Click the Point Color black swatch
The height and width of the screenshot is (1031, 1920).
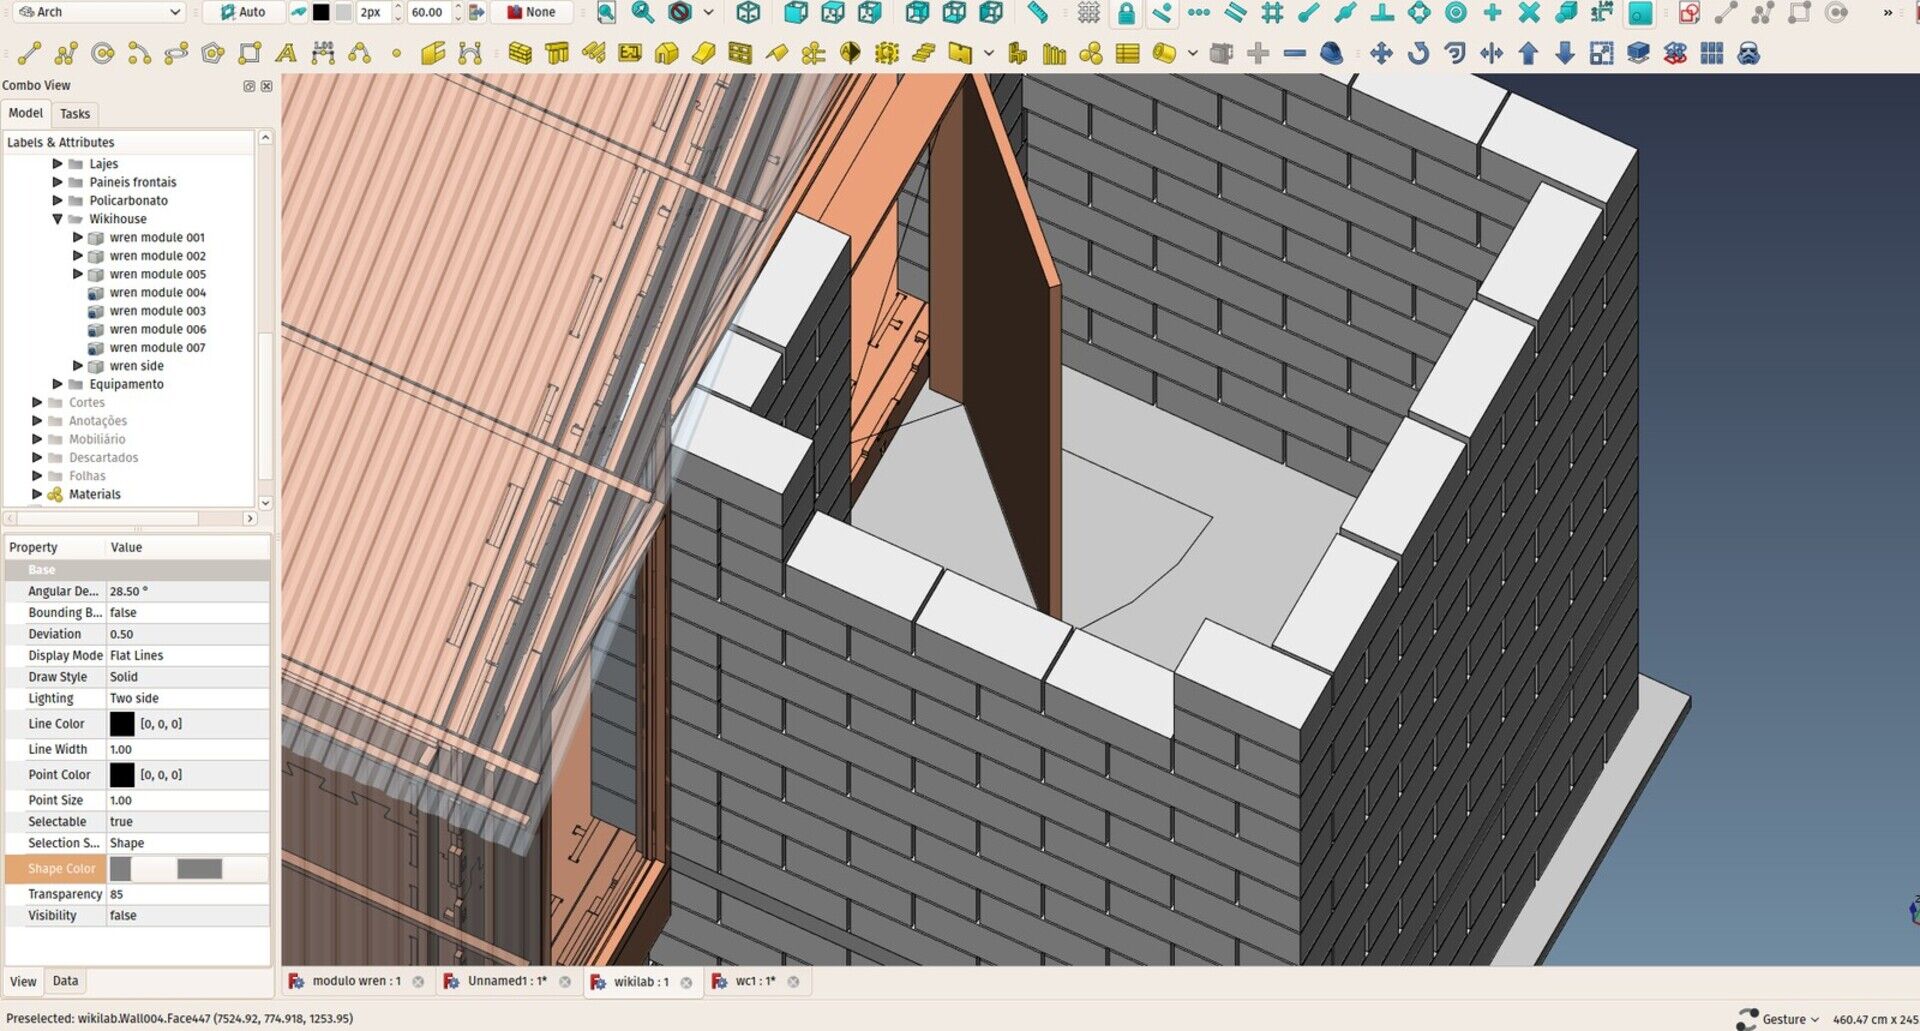[x=122, y=775]
